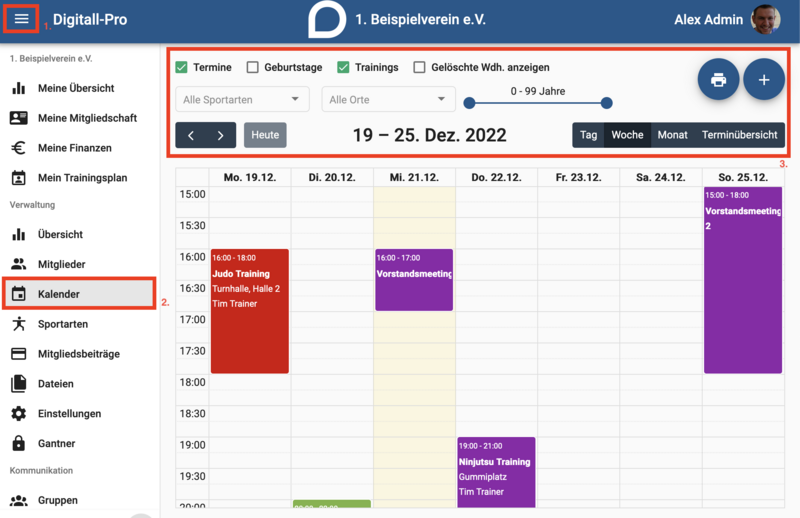Add a new appointment with plus button
This screenshot has height=518, width=800.
[x=764, y=80]
